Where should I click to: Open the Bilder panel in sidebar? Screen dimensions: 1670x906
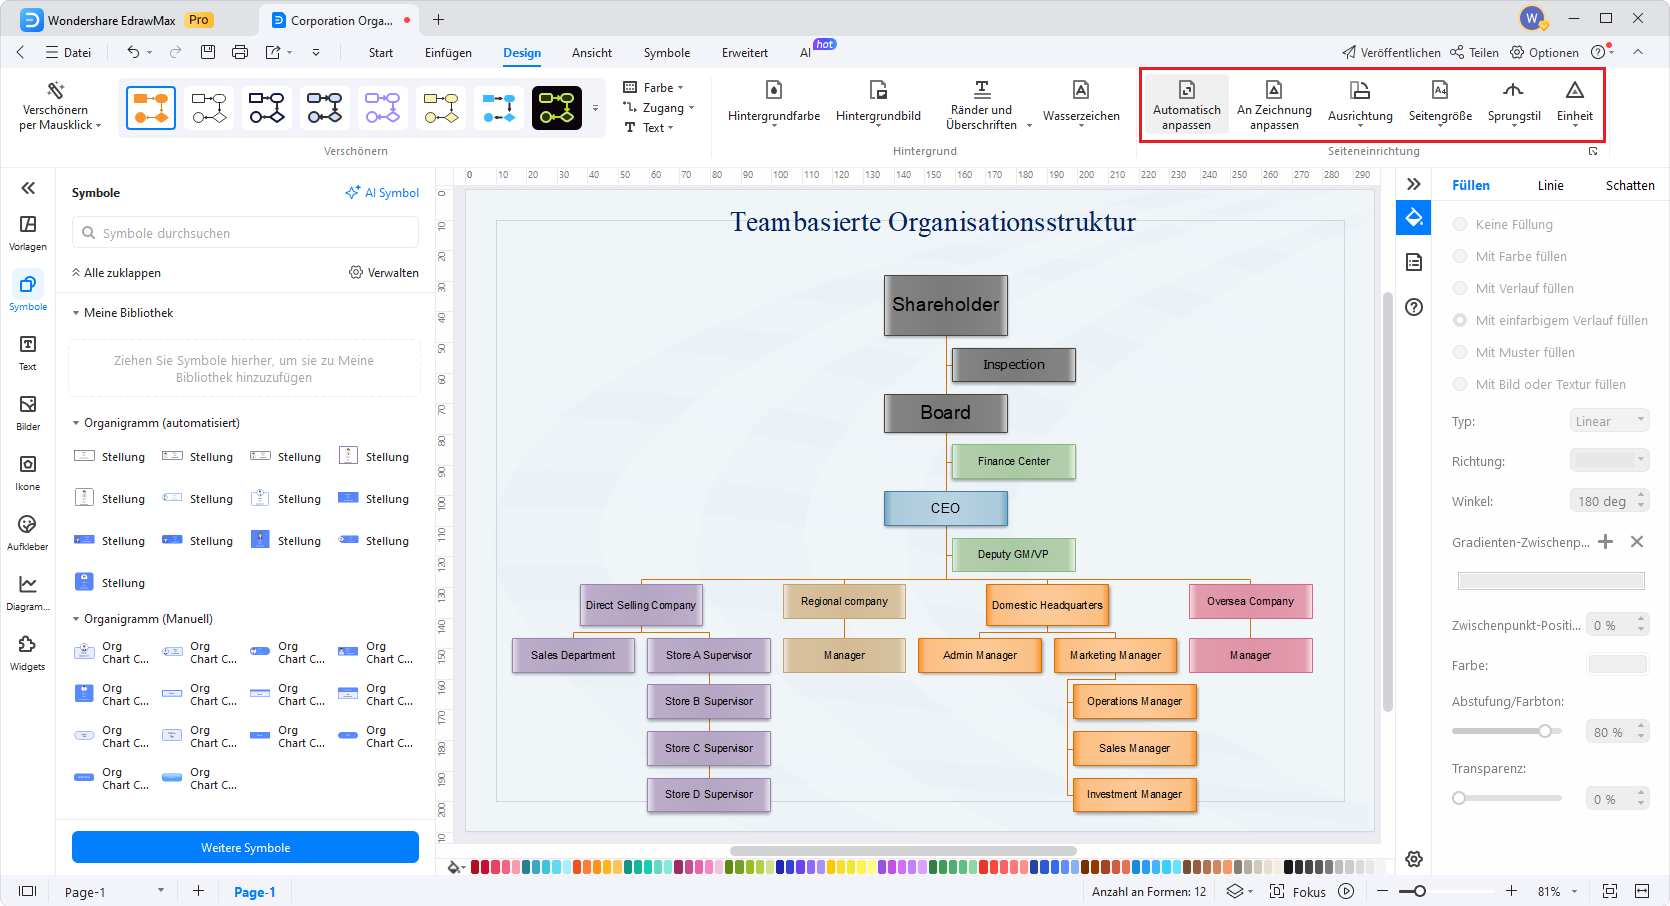28,413
